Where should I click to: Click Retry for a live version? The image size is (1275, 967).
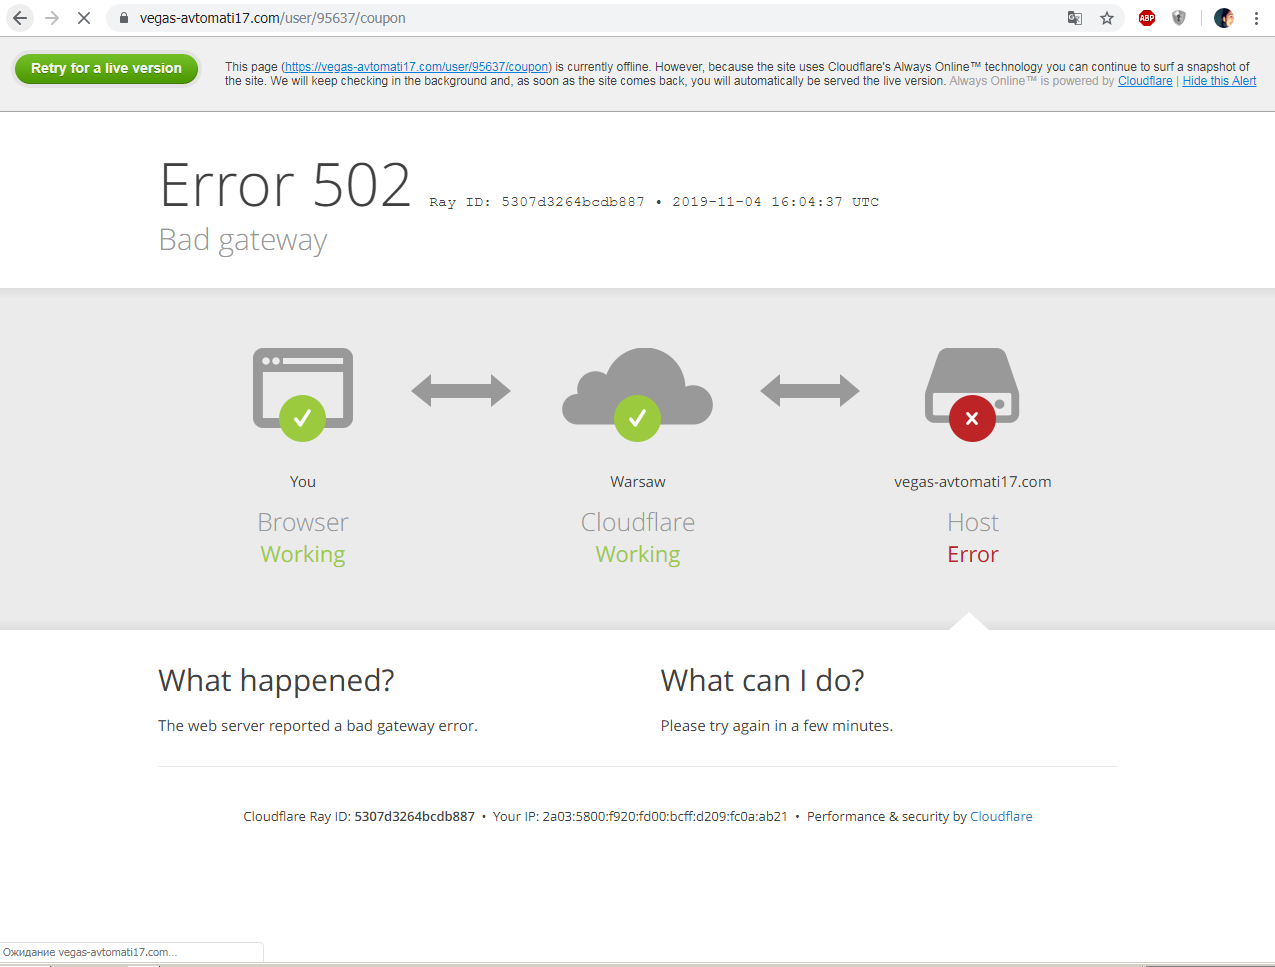(106, 68)
